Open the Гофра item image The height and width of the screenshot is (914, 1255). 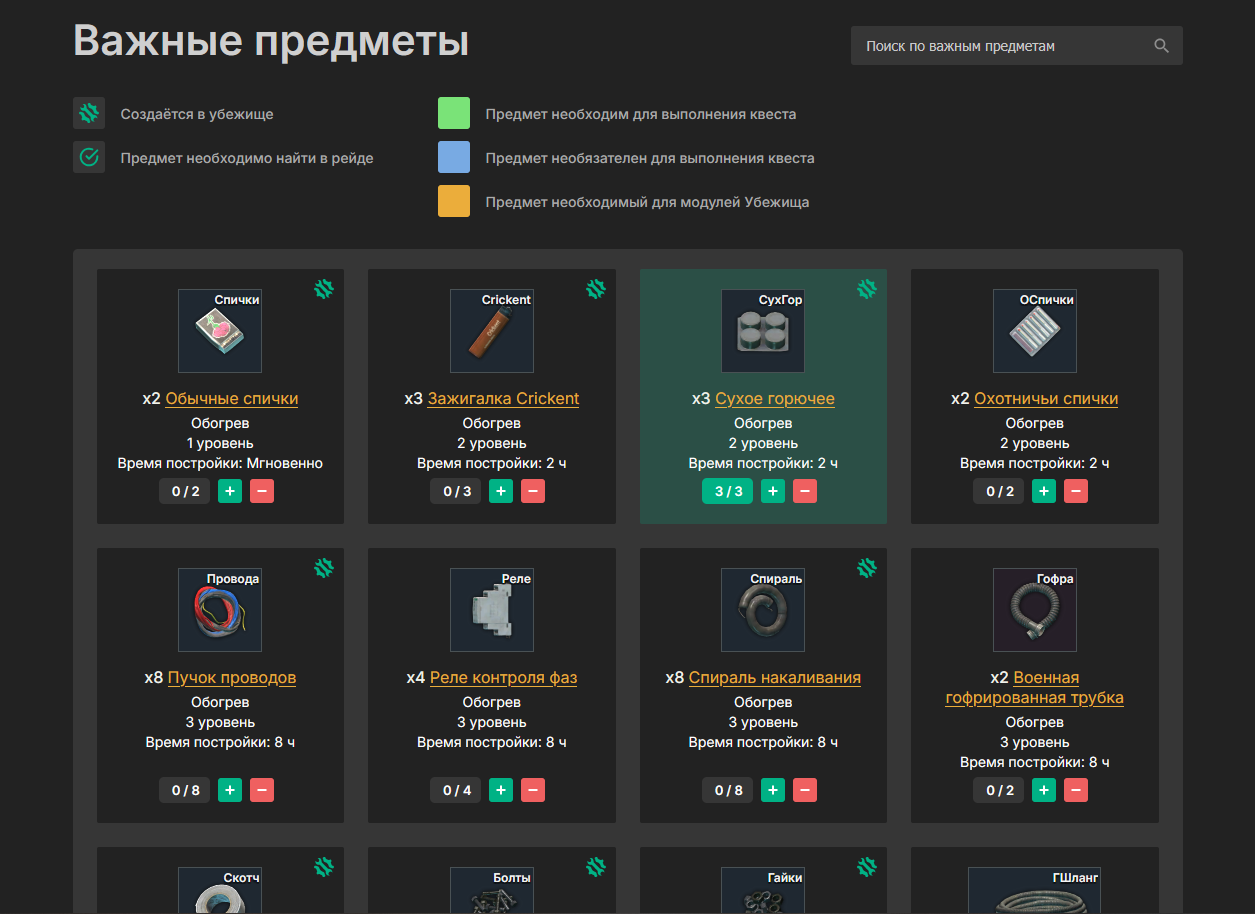1035,610
